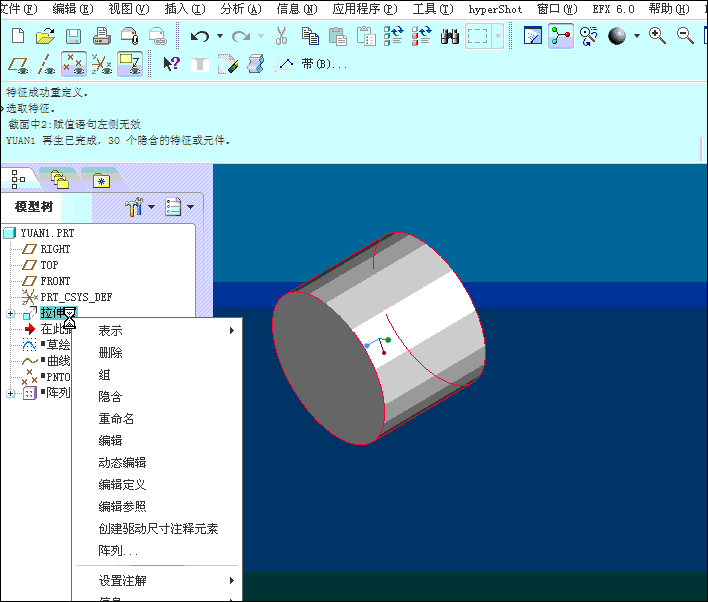Toggle datum axes display

pyautogui.click(x=46, y=64)
